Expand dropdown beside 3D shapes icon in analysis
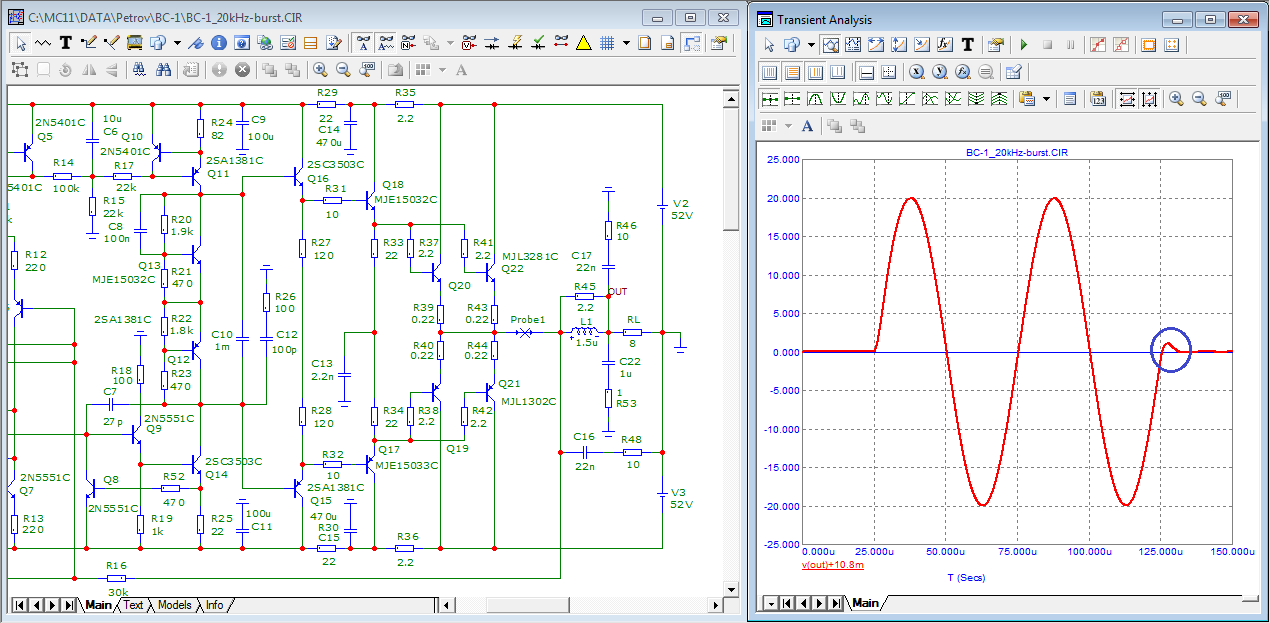 811,45
